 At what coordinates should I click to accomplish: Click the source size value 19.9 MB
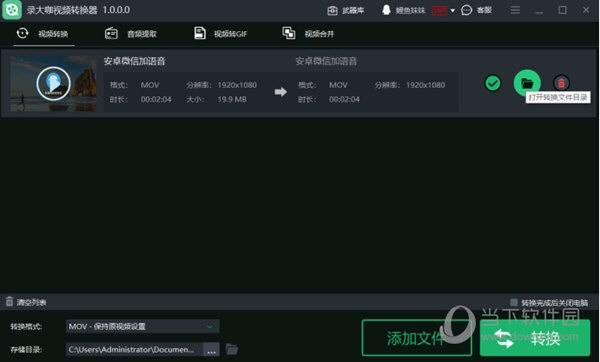click(x=232, y=99)
